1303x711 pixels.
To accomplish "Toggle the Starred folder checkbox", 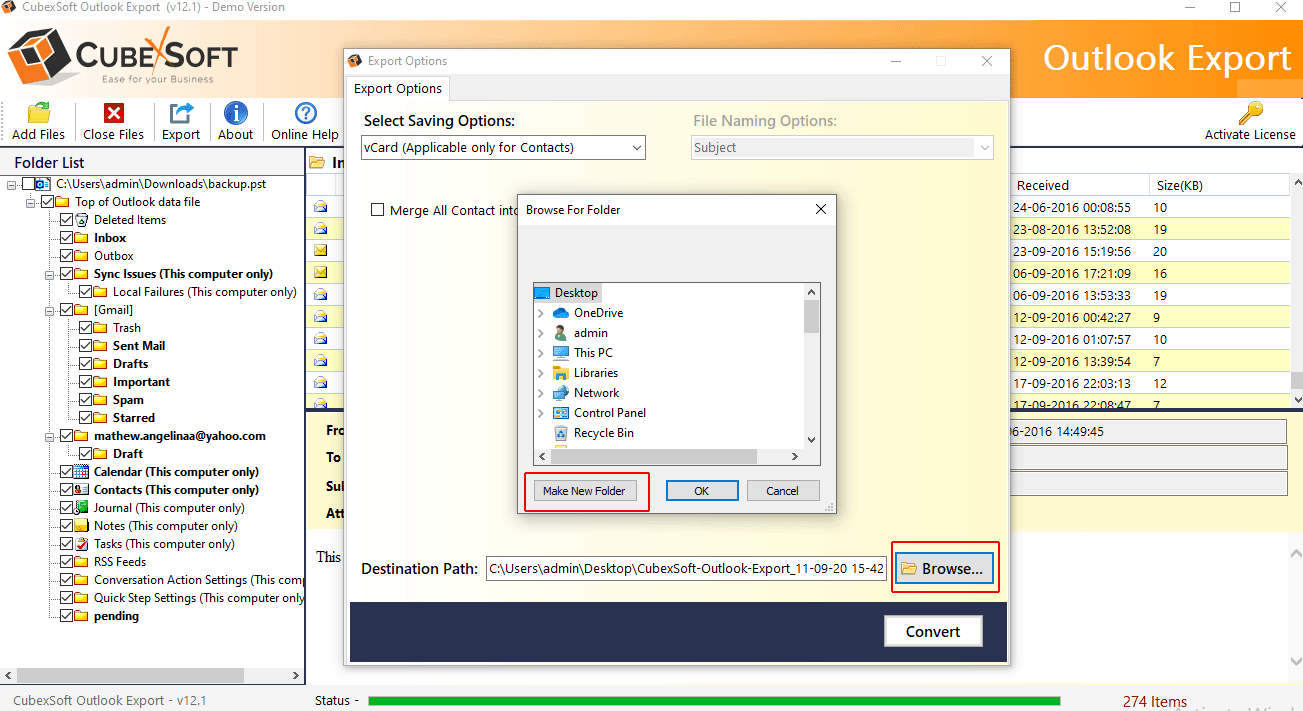I will (x=85, y=418).
